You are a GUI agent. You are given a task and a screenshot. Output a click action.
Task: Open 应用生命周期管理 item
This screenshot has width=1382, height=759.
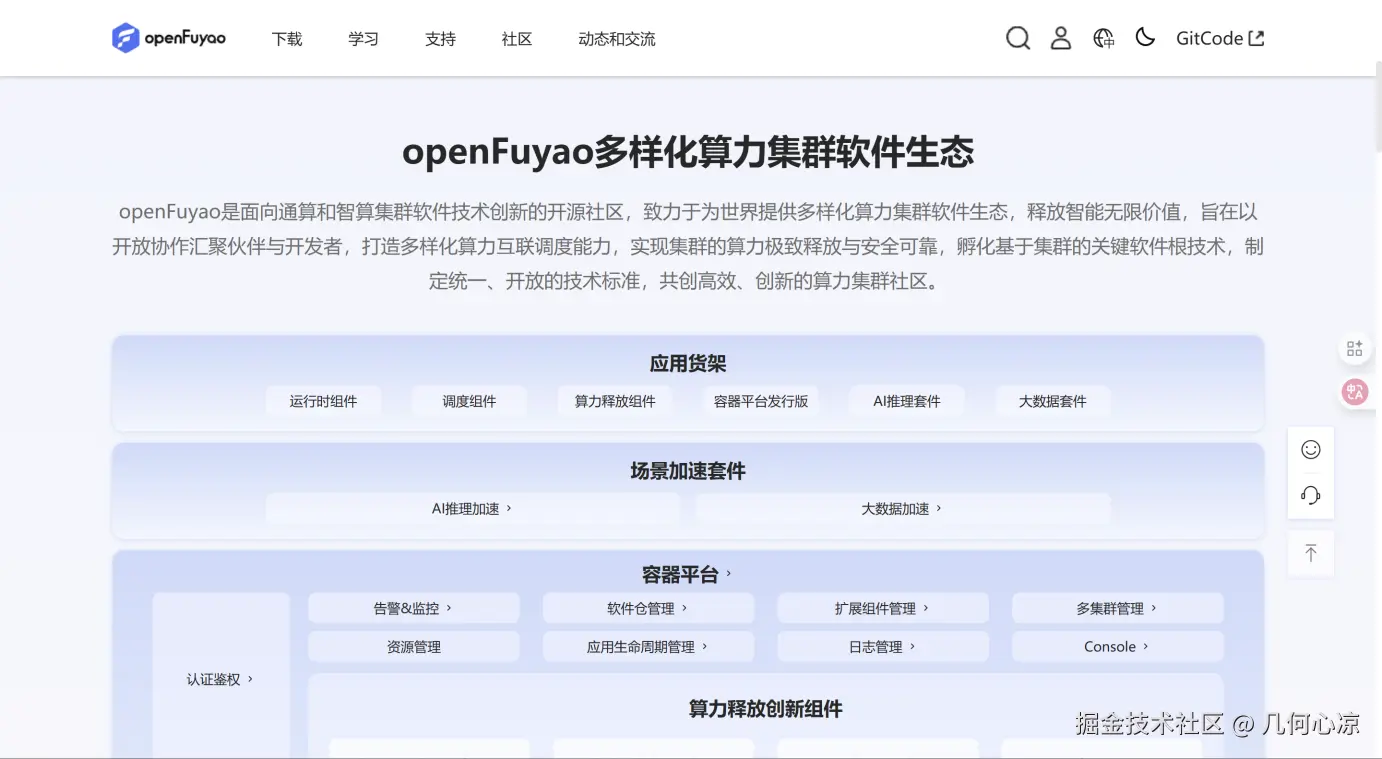click(x=648, y=647)
